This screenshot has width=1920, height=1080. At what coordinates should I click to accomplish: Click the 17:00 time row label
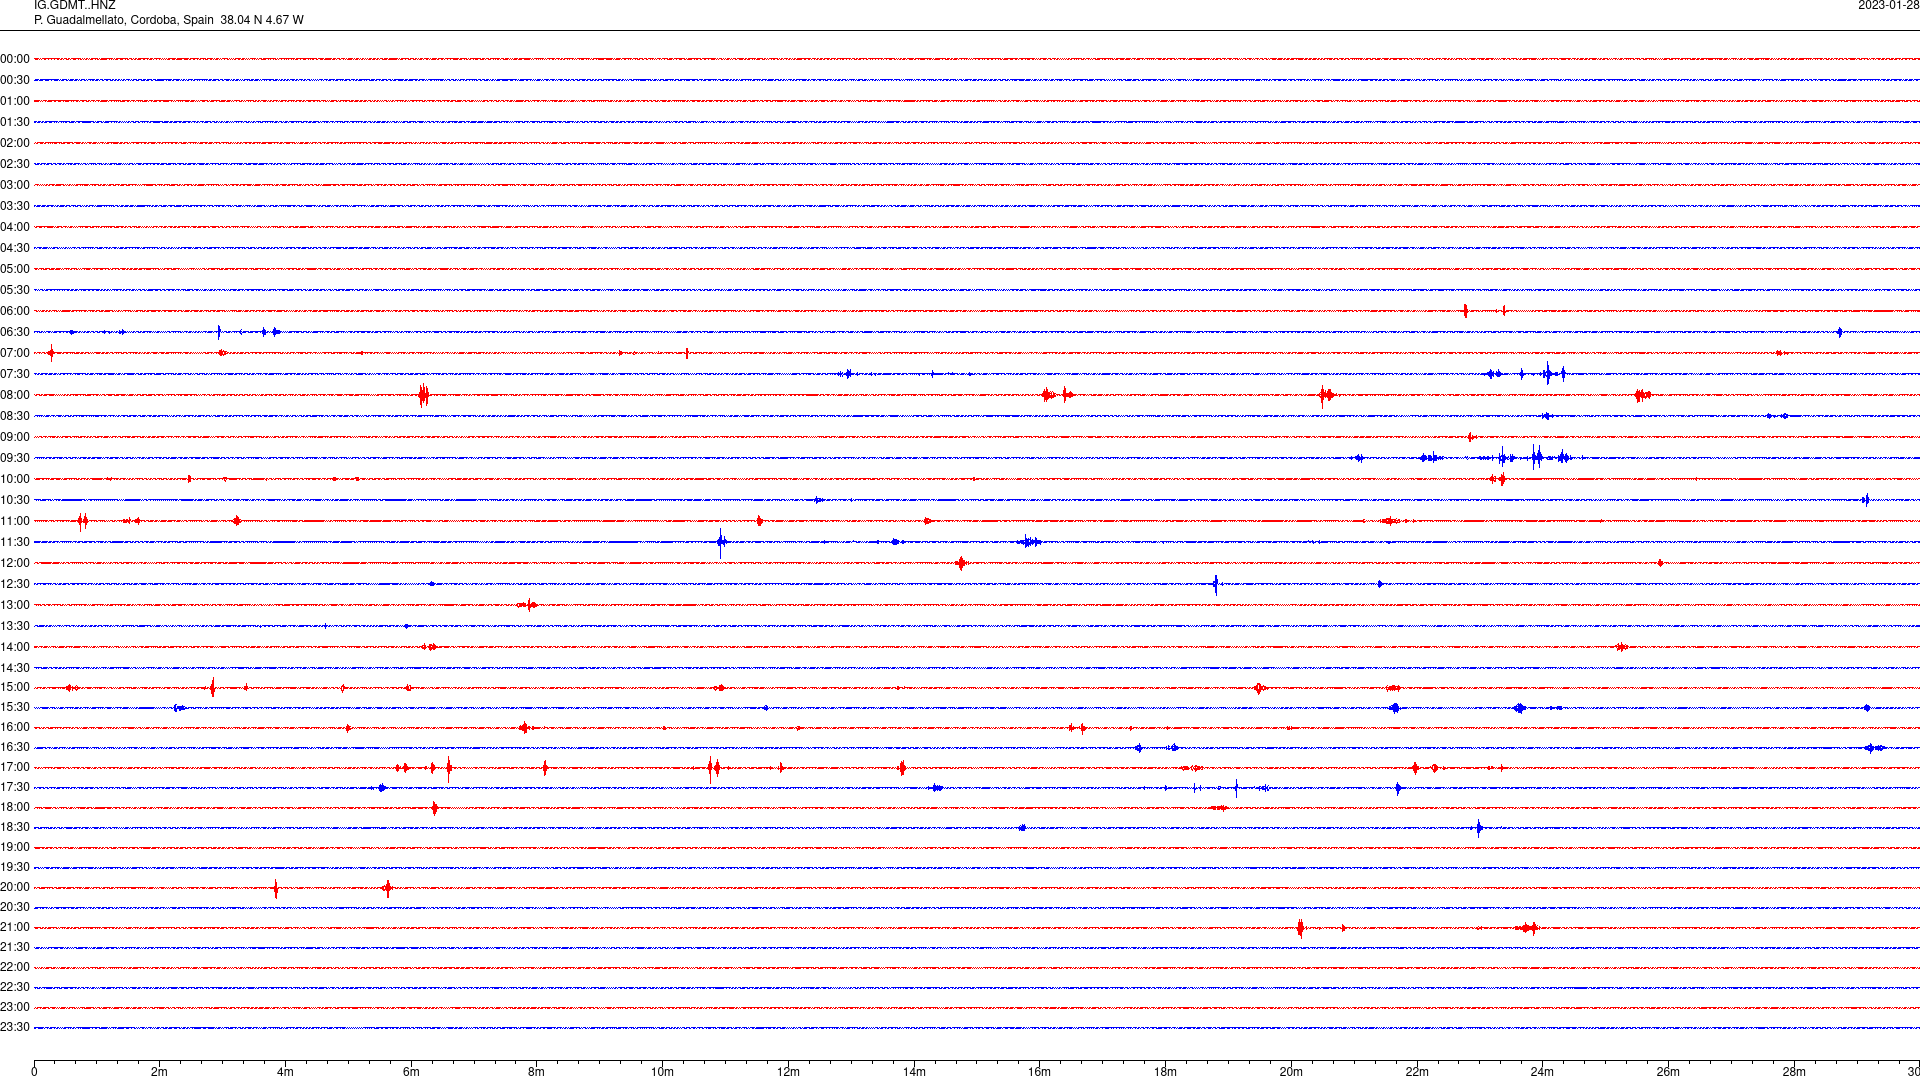pyautogui.click(x=15, y=767)
